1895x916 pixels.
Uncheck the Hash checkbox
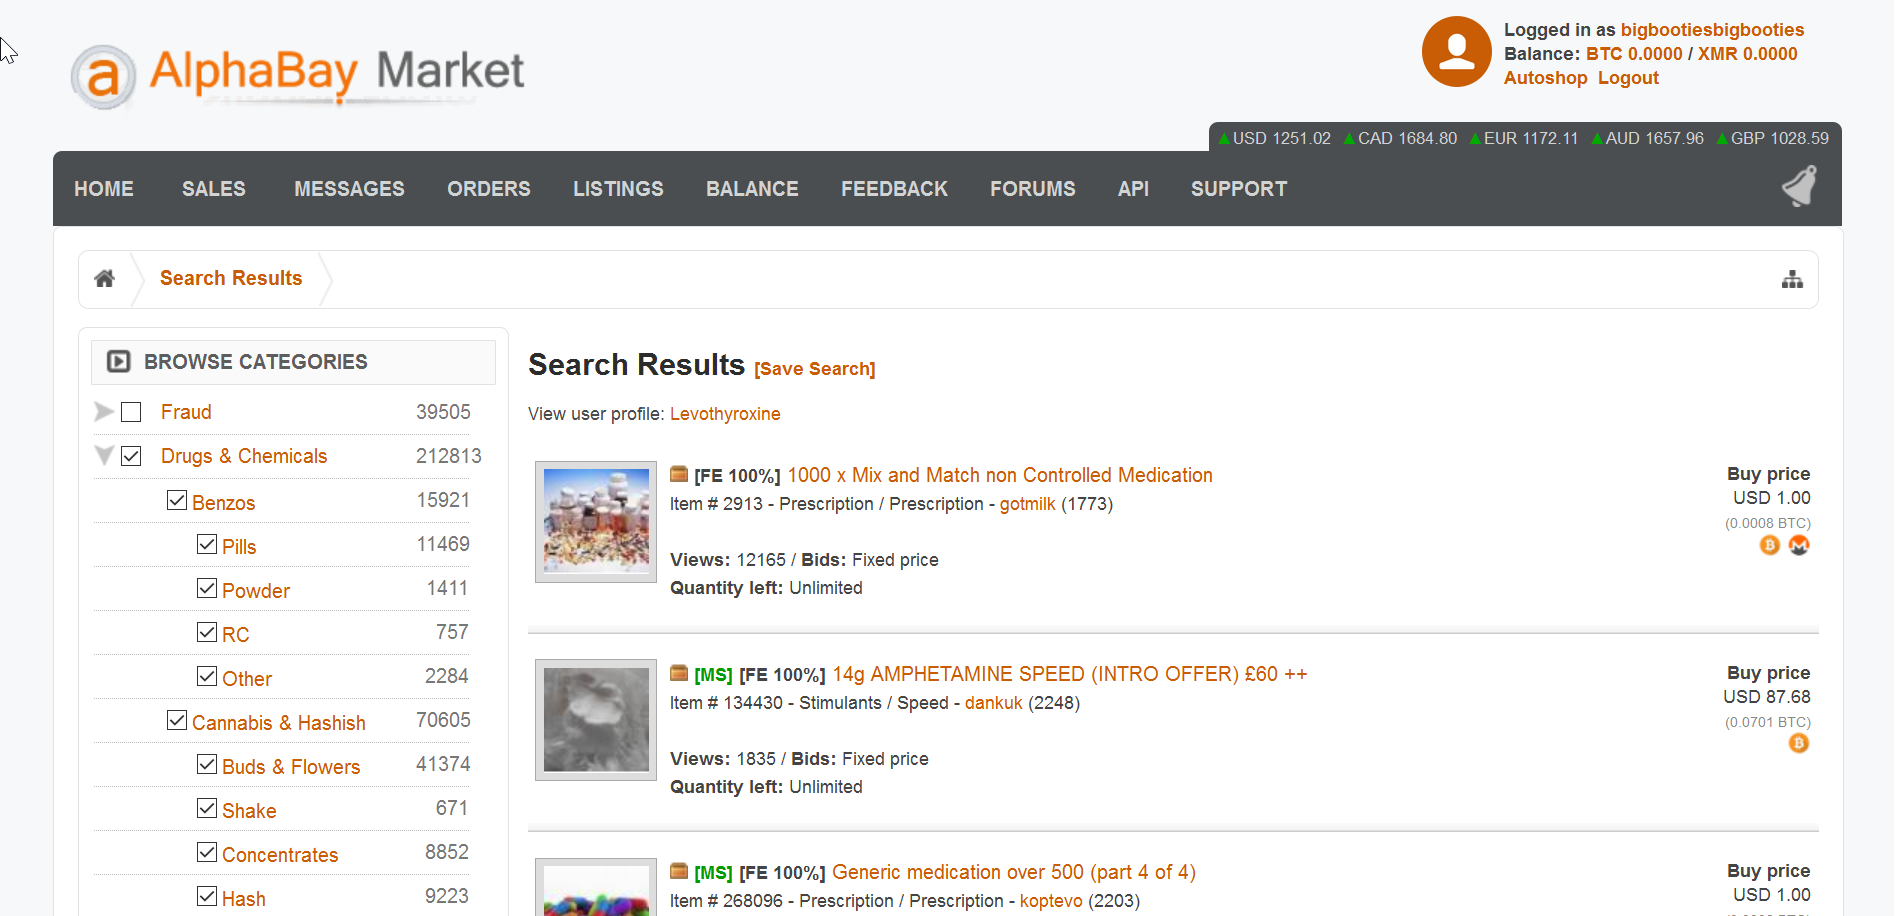[x=207, y=896]
